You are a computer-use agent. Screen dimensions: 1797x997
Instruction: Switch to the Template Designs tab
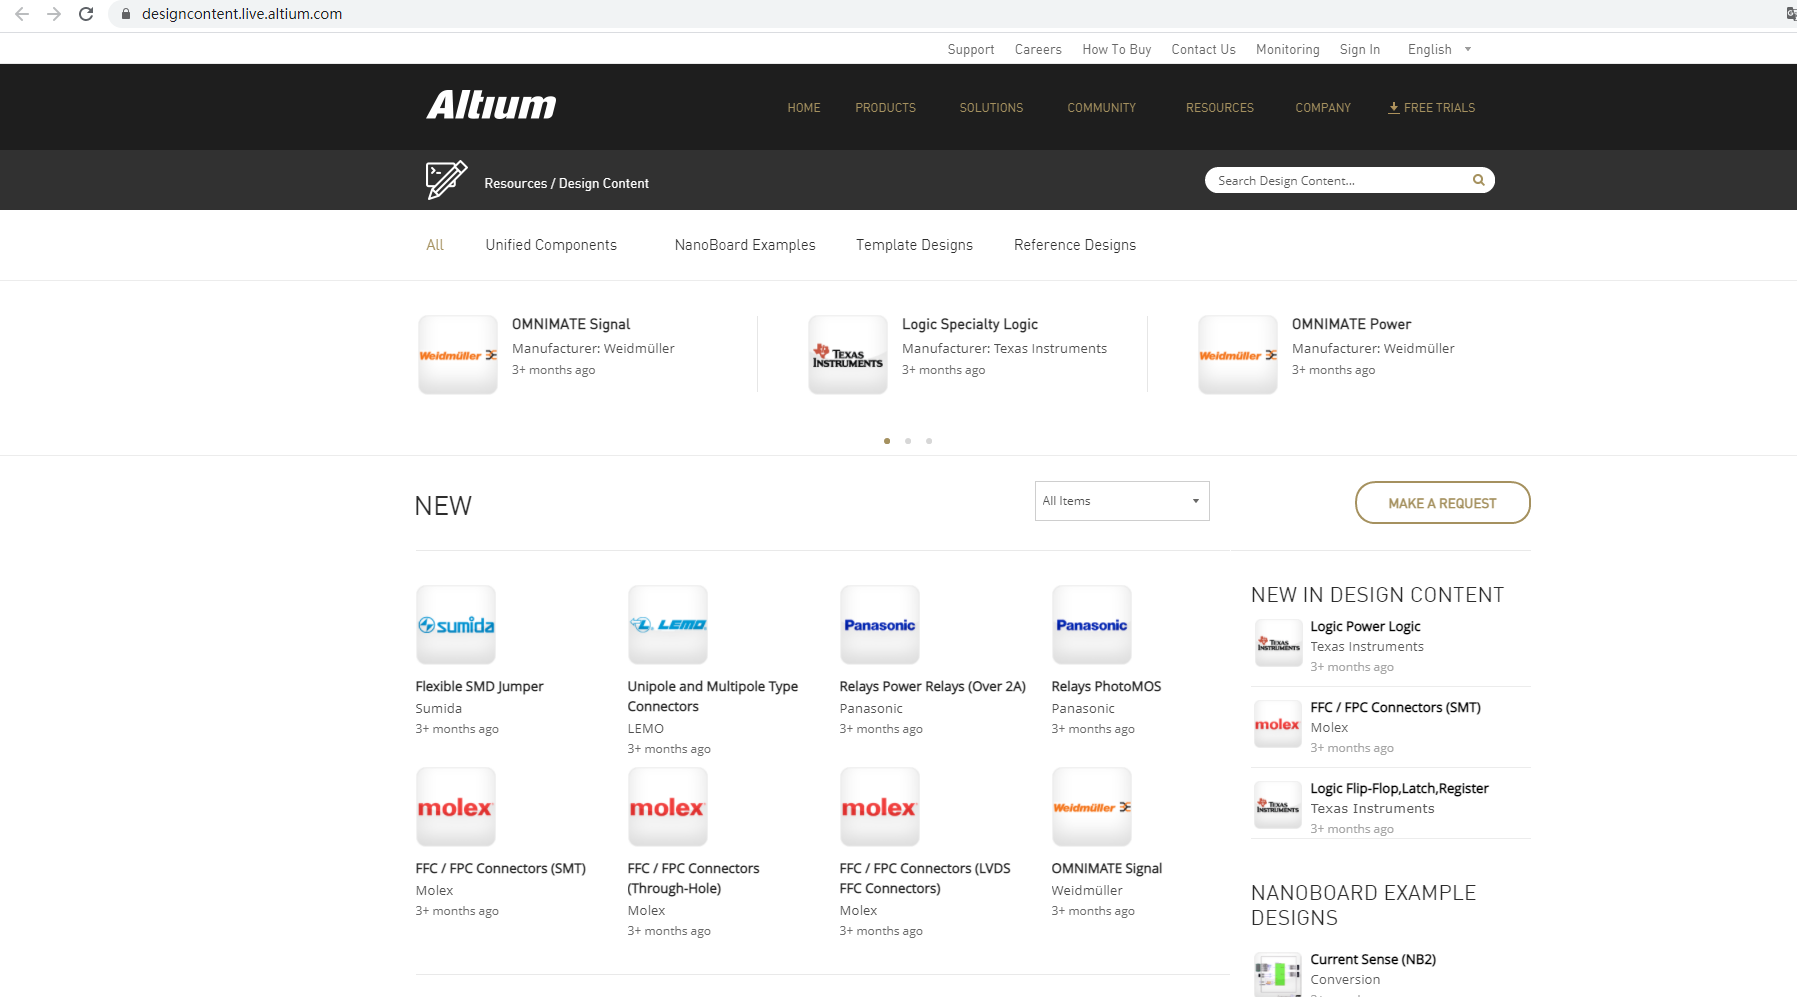coord(914,245)
